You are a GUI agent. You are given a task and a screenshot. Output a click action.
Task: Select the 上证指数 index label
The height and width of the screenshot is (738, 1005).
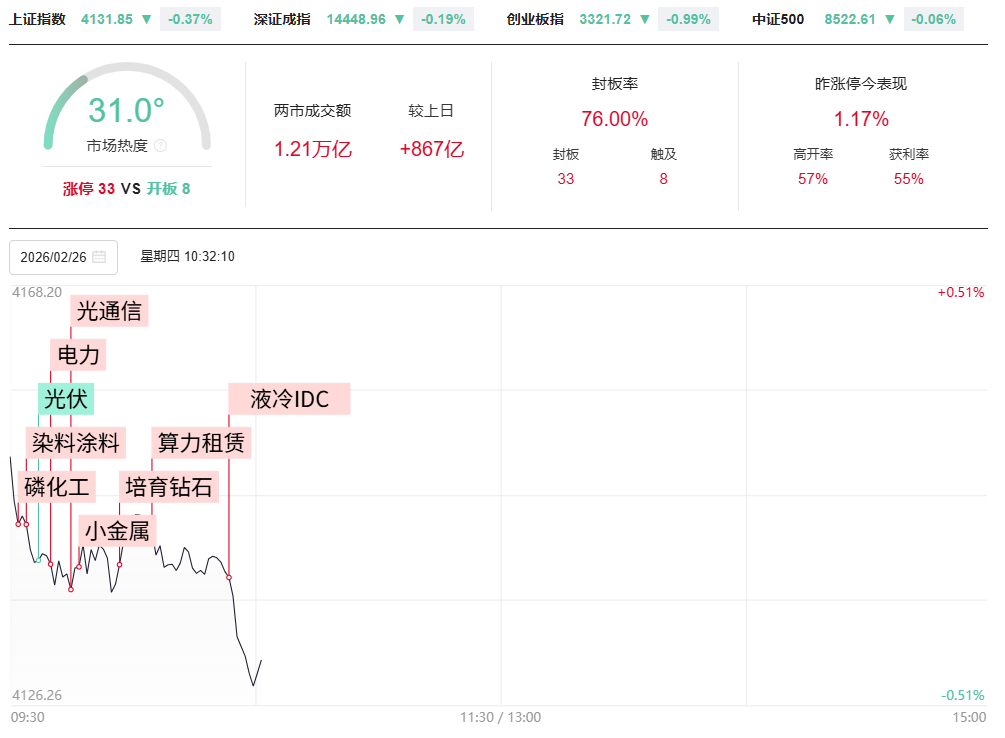pyautogui.click(x=38, y=19)
